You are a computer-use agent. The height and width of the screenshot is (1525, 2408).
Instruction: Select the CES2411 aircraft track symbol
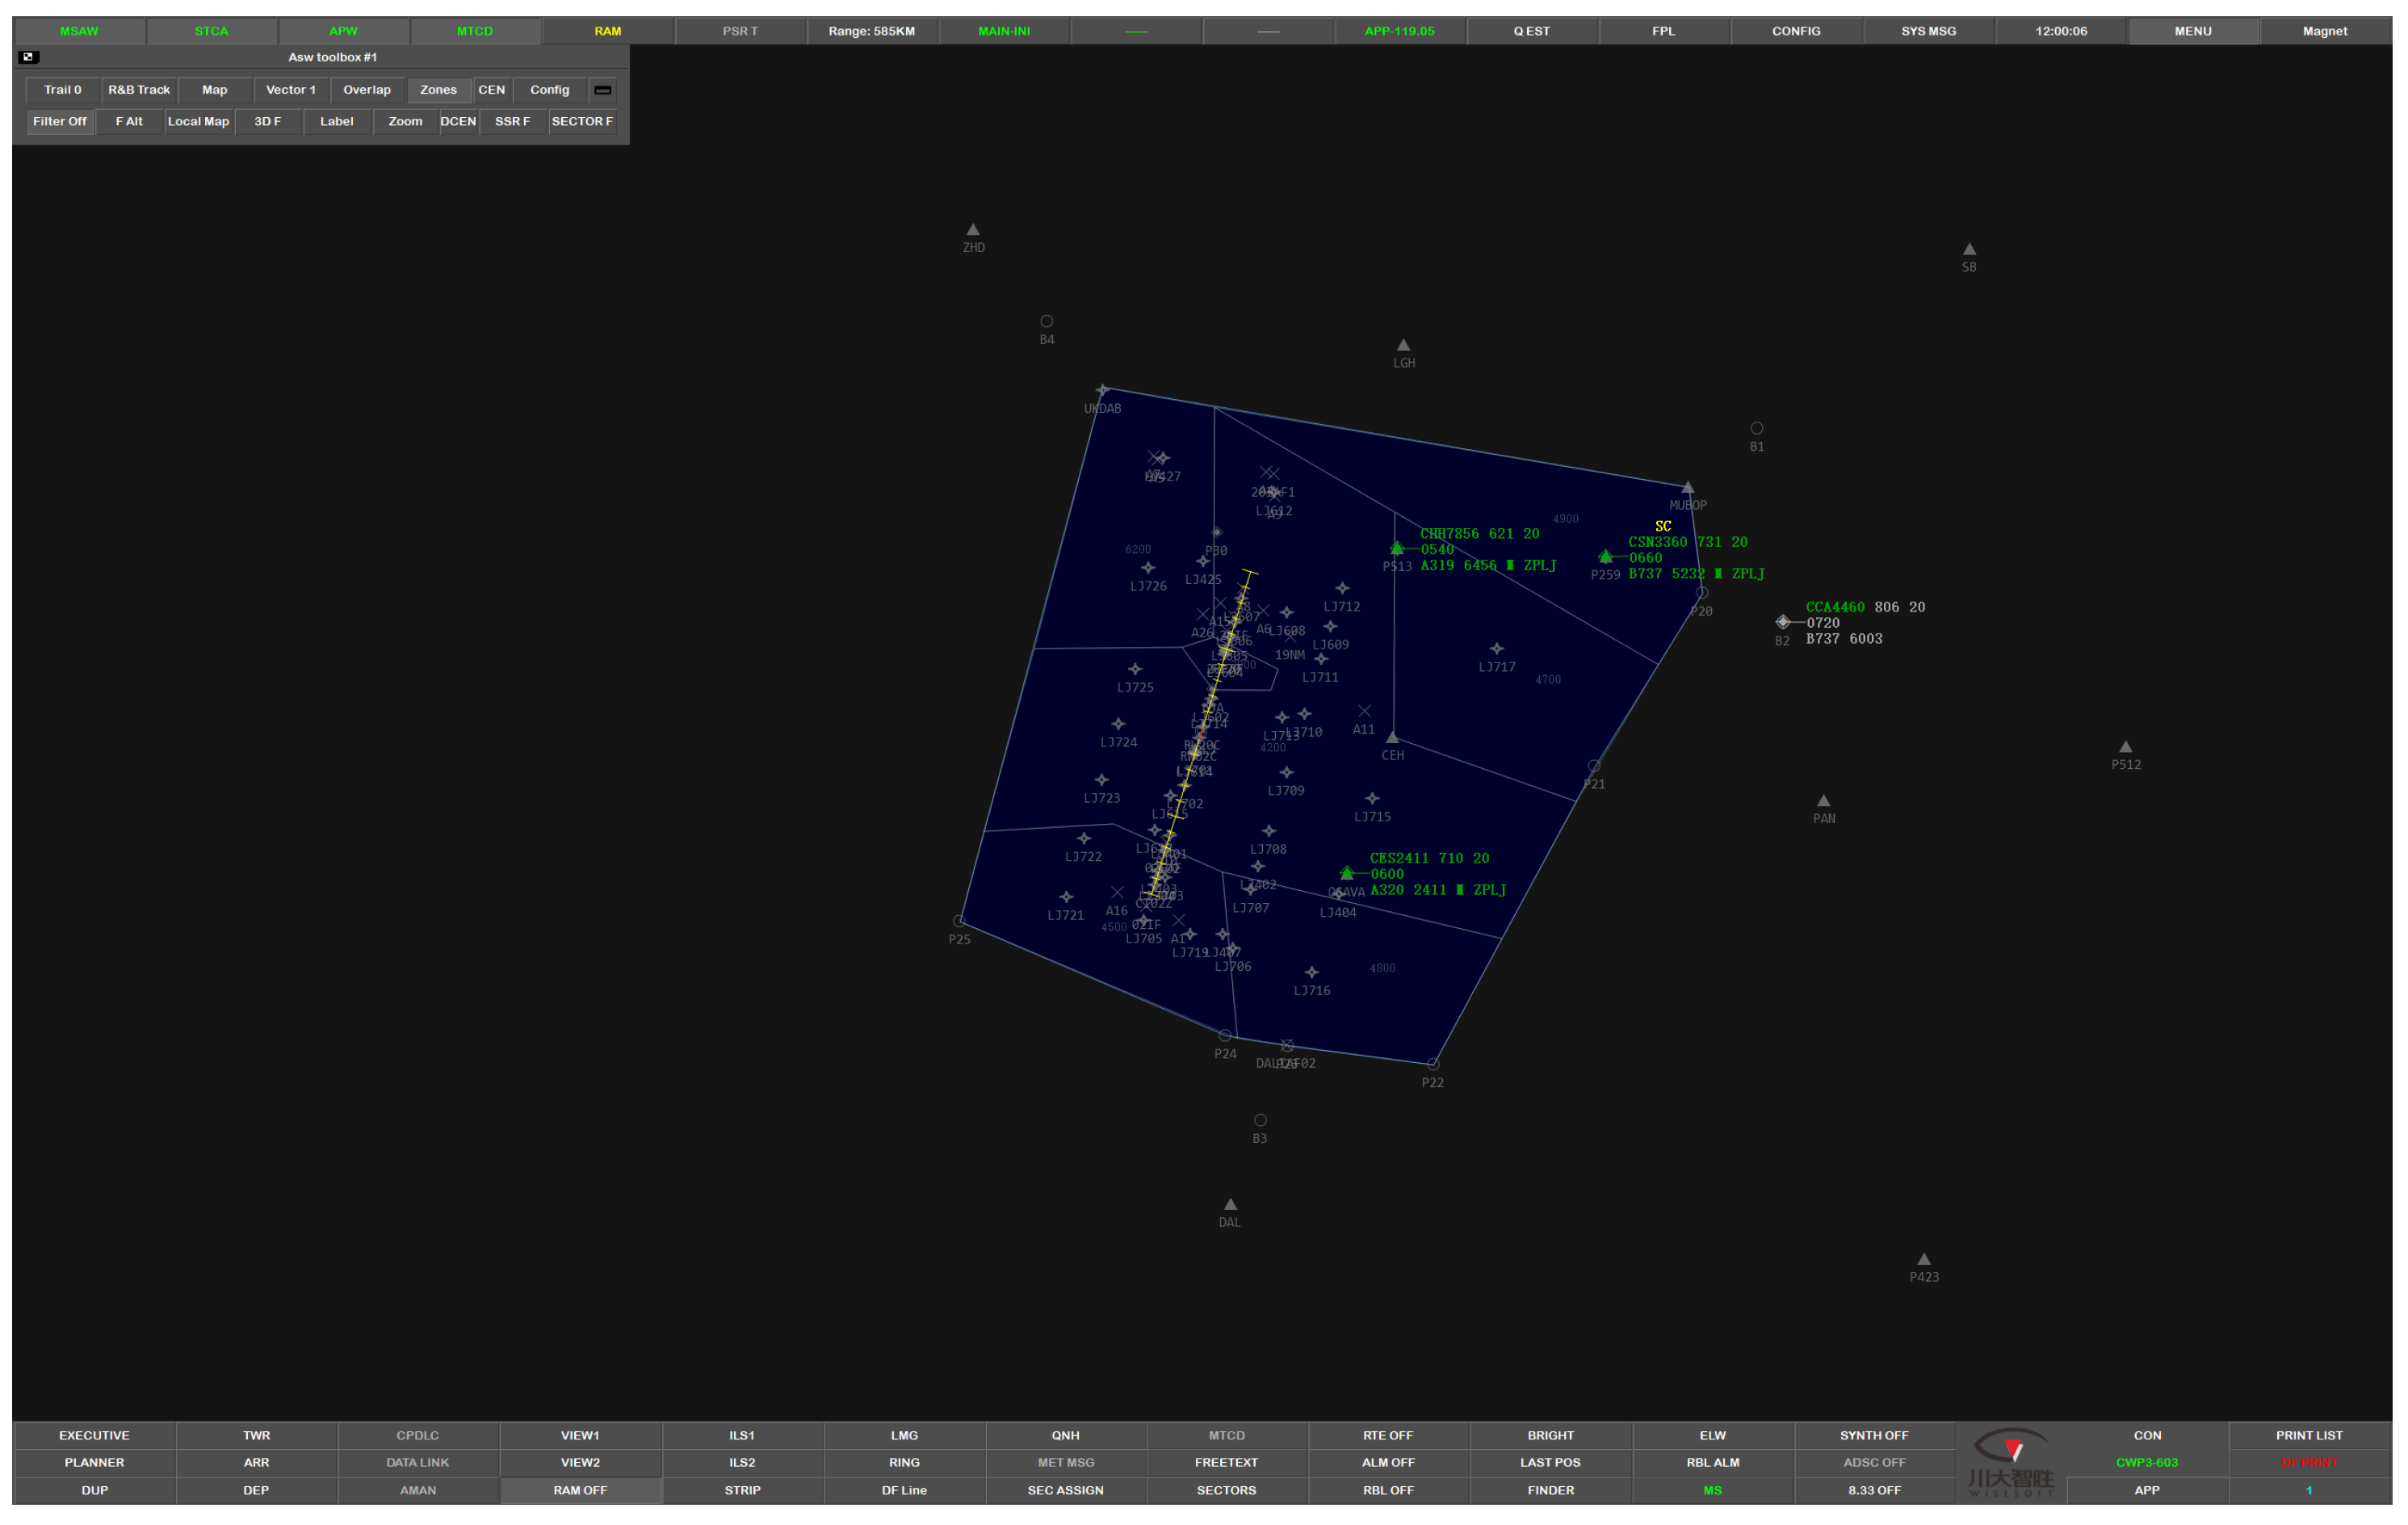[x=1347, y=873]
